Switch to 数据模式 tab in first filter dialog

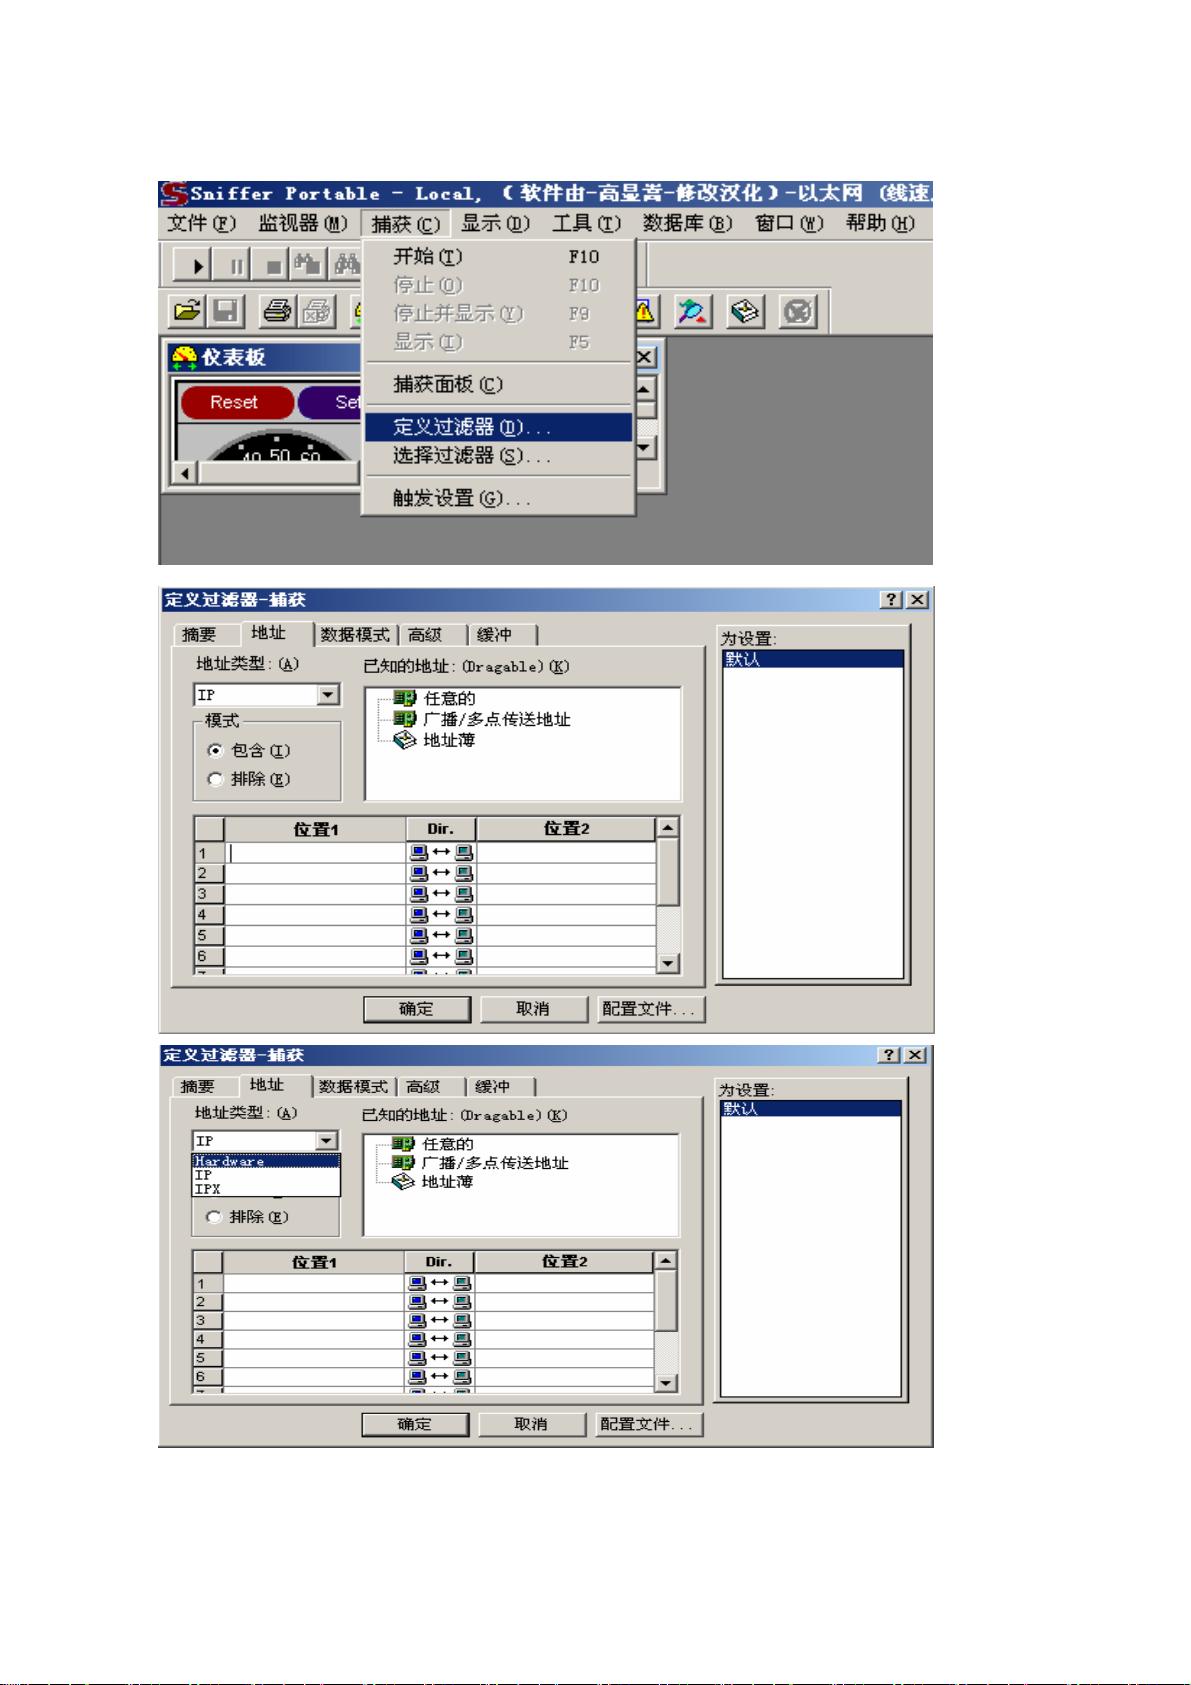click(x=353, y=635)
